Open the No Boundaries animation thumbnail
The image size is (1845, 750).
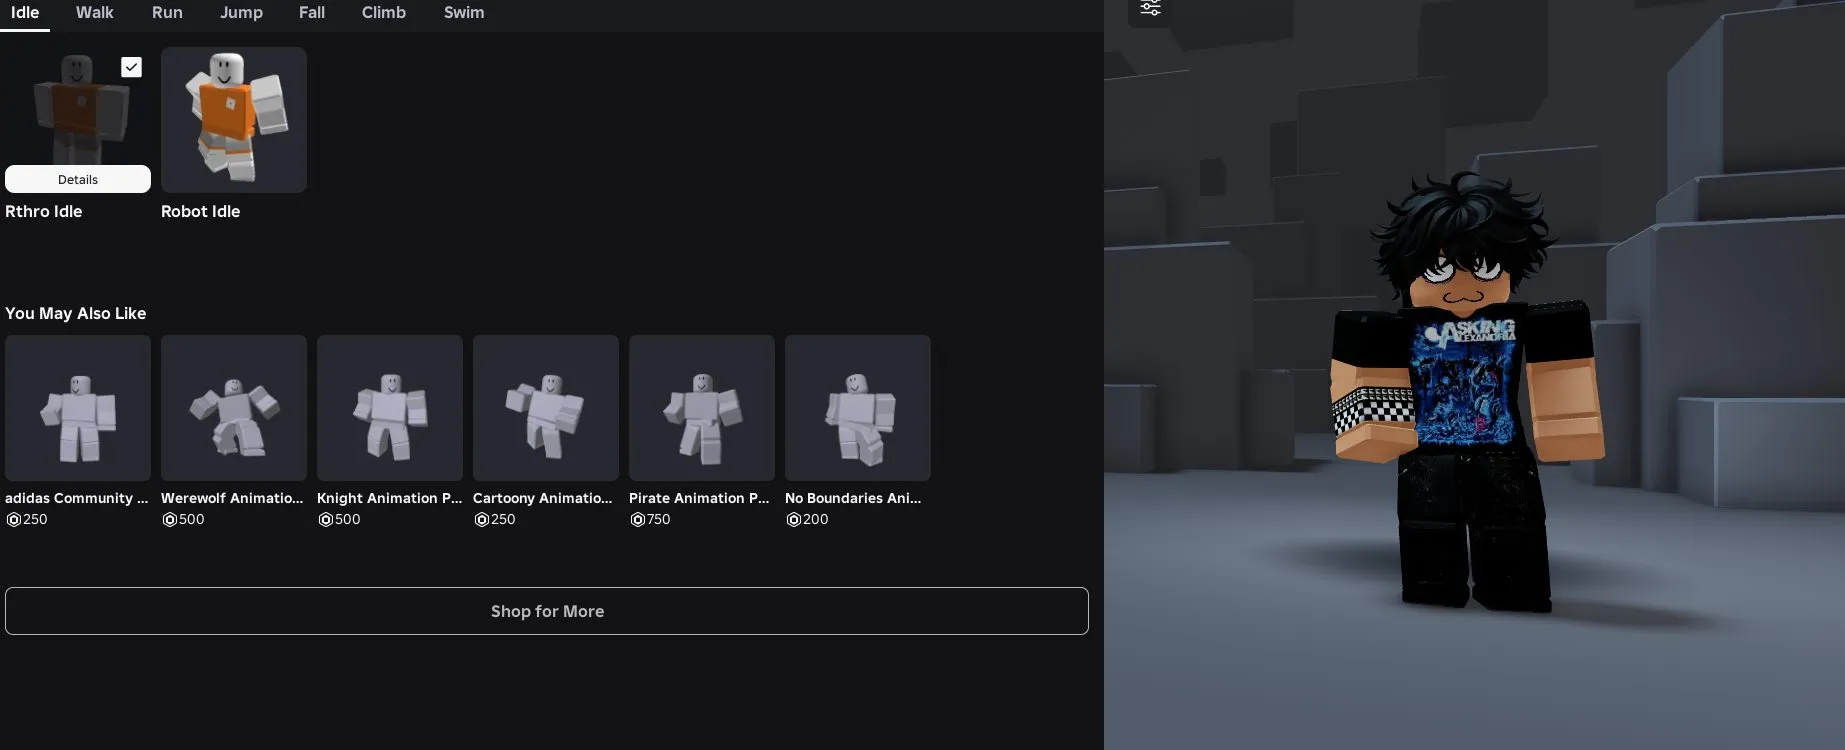[858, 408]
